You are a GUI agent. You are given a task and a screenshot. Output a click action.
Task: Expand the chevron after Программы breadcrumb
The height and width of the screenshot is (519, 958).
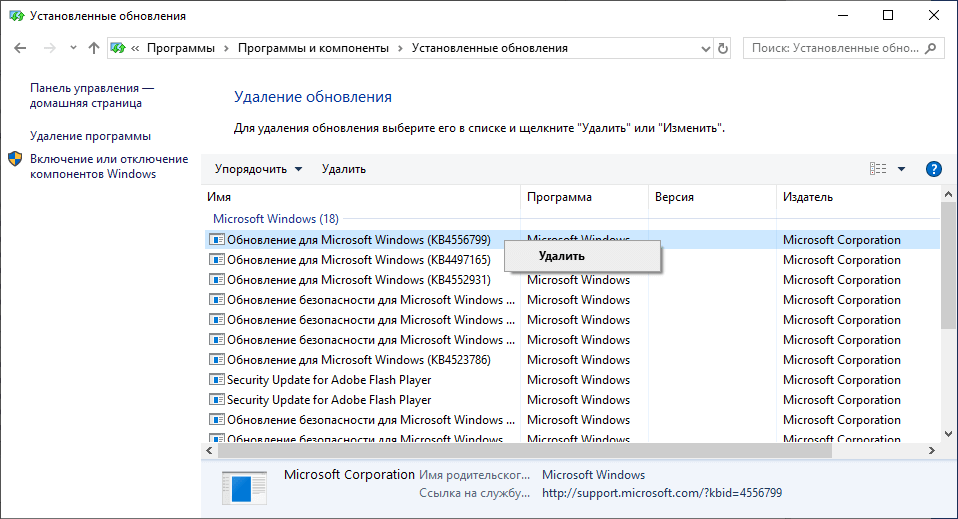(226, 48)
